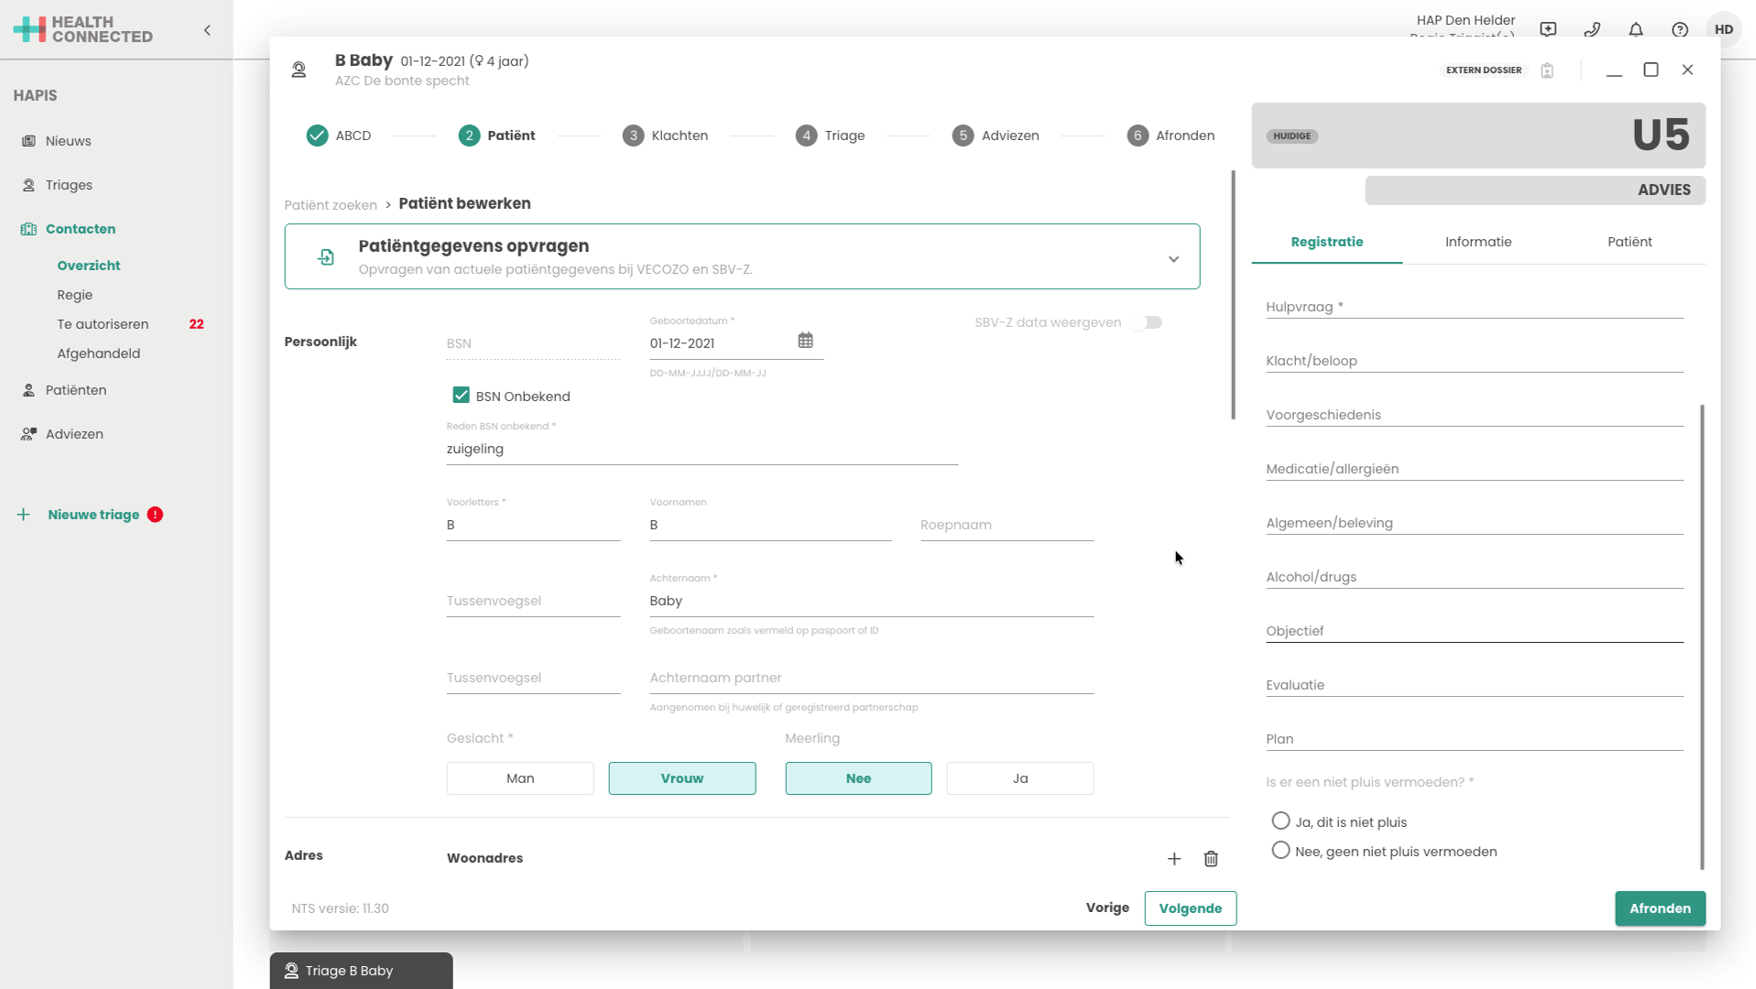
Task: Delete Woonadres with the trash icon
Action: point(1211,859)
